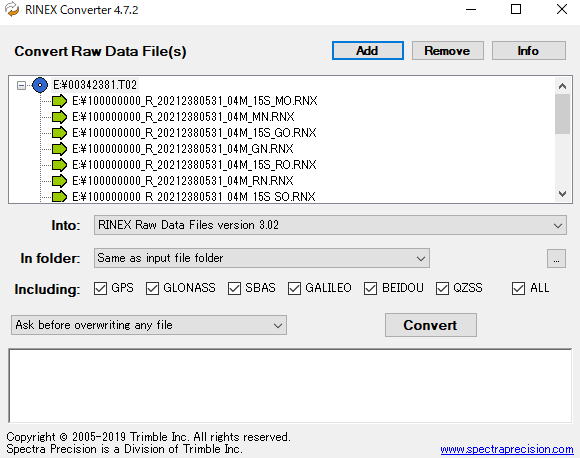Click the file list scrollbar down arrow
580x458 pixels.
pyautogui.click(x=562, y=194)
